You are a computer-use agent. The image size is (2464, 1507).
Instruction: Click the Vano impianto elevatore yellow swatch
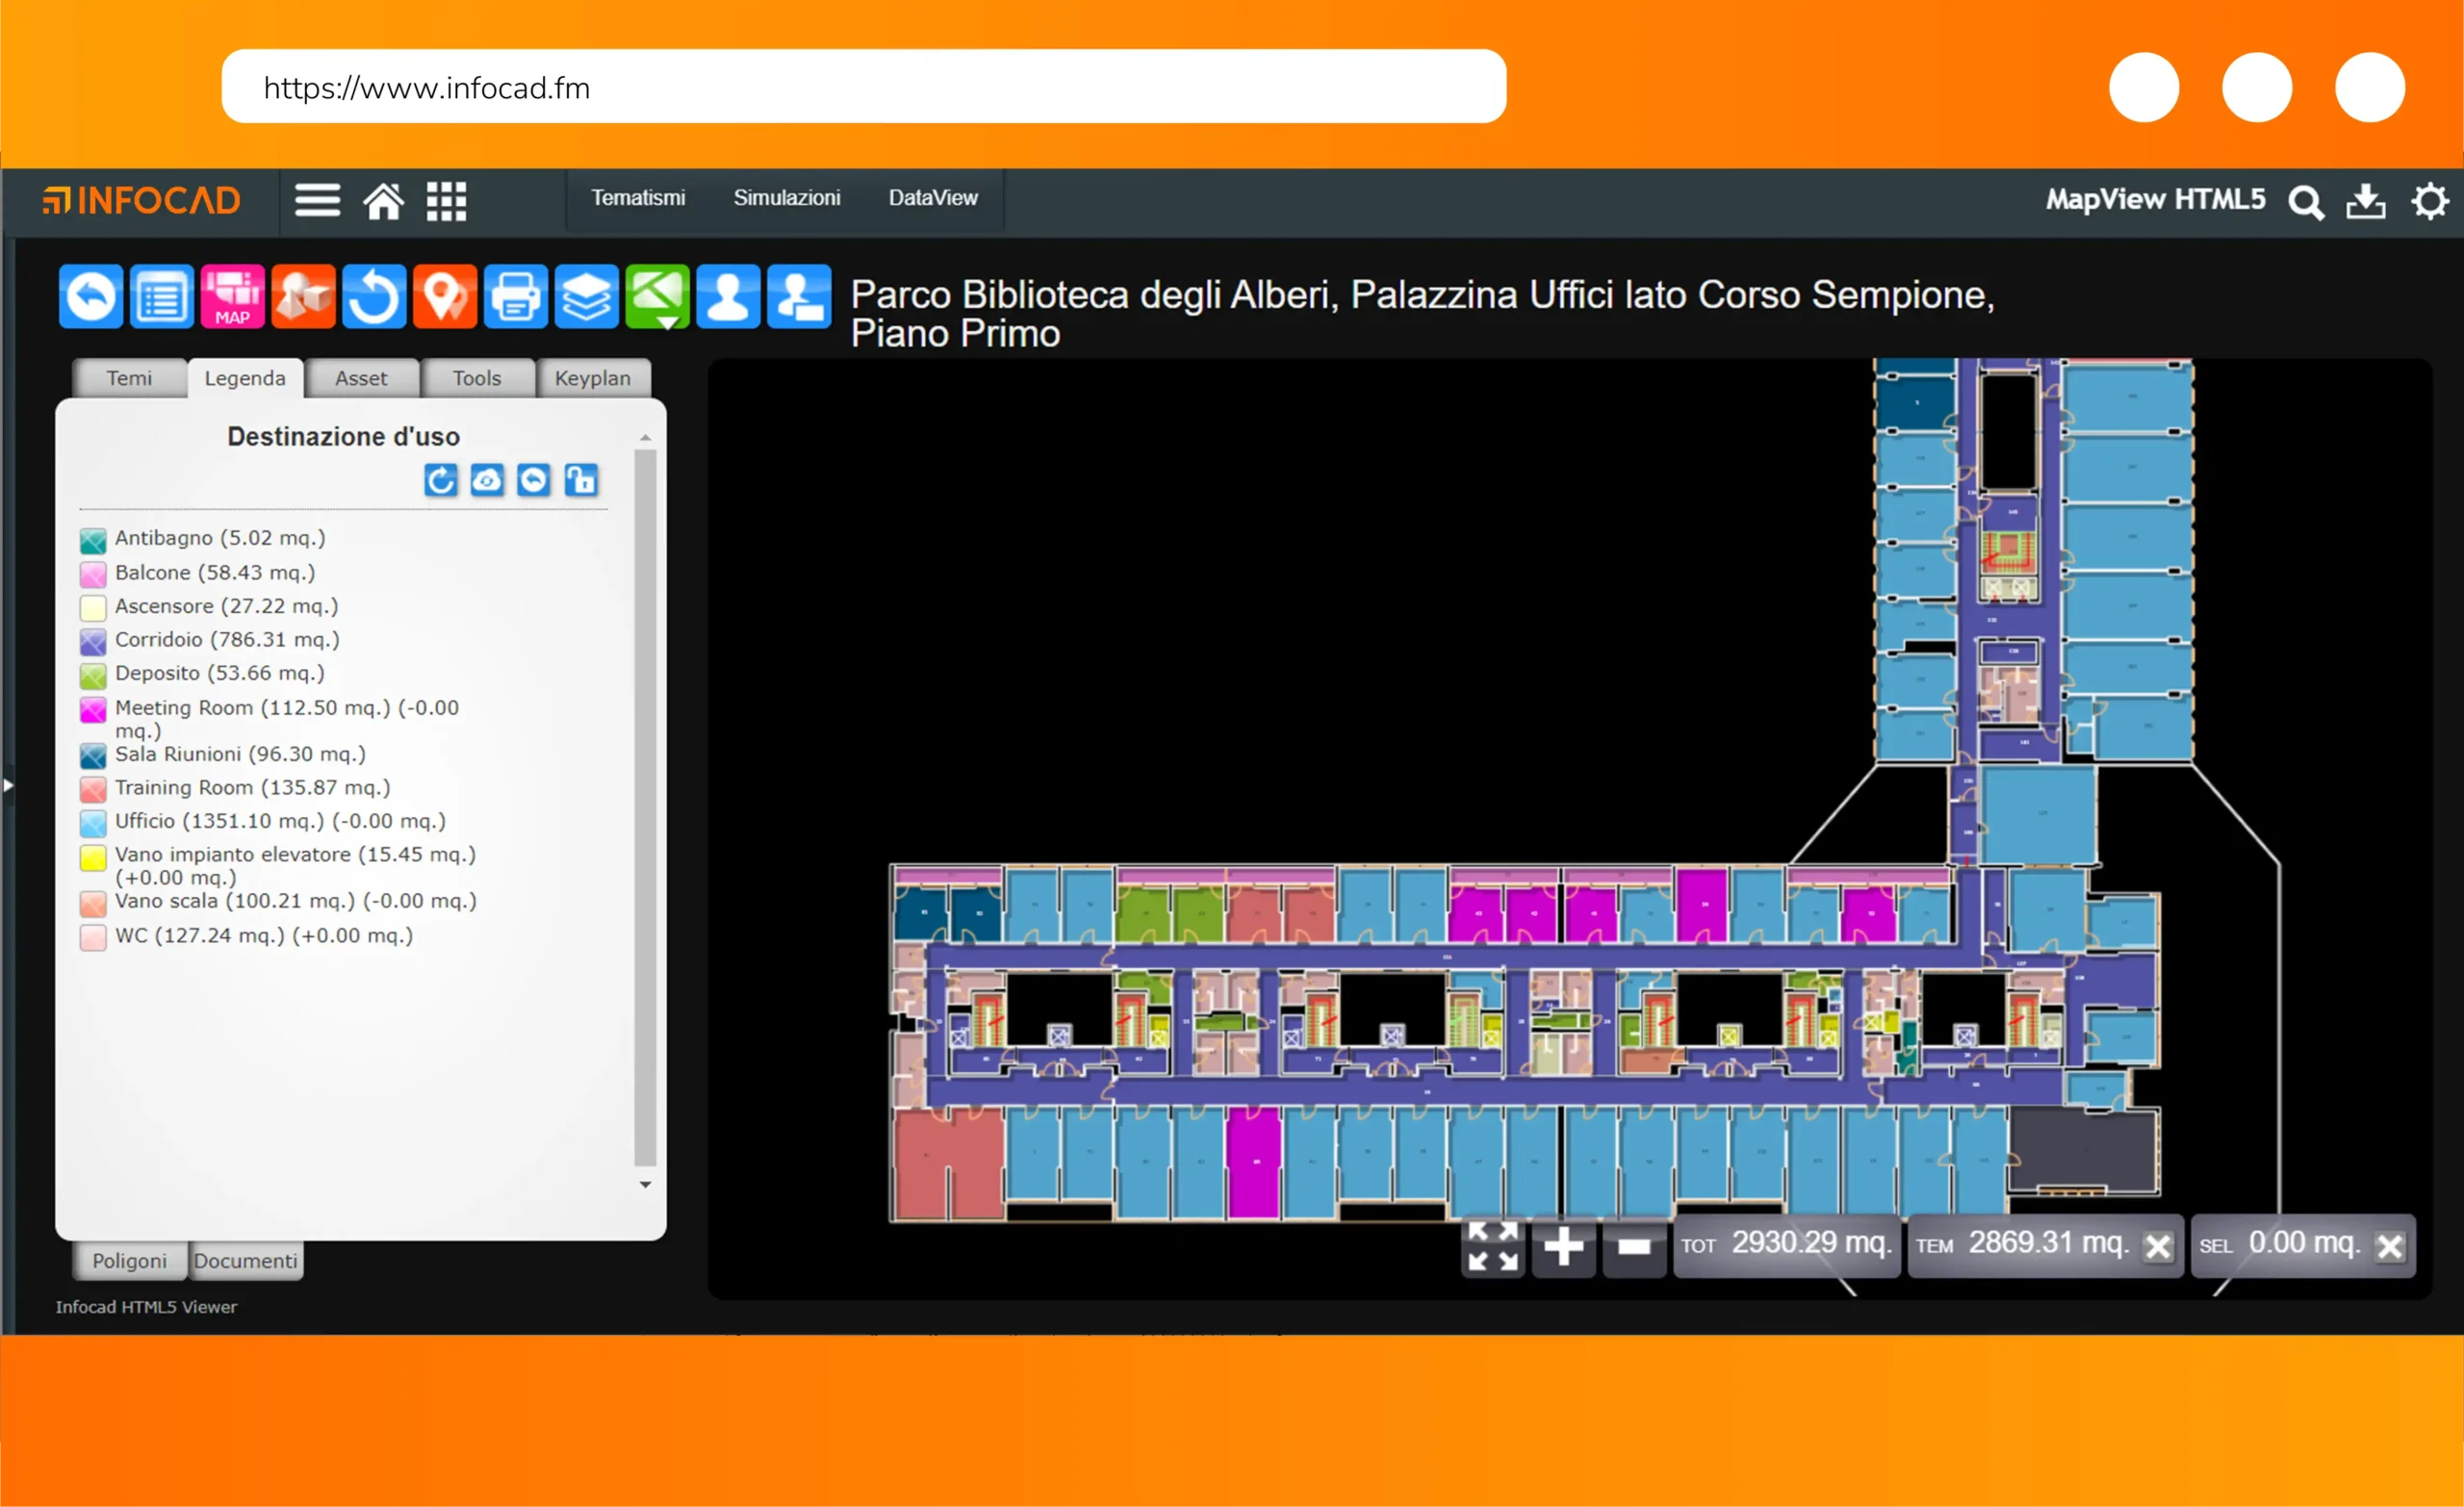[x=93, y=857]
